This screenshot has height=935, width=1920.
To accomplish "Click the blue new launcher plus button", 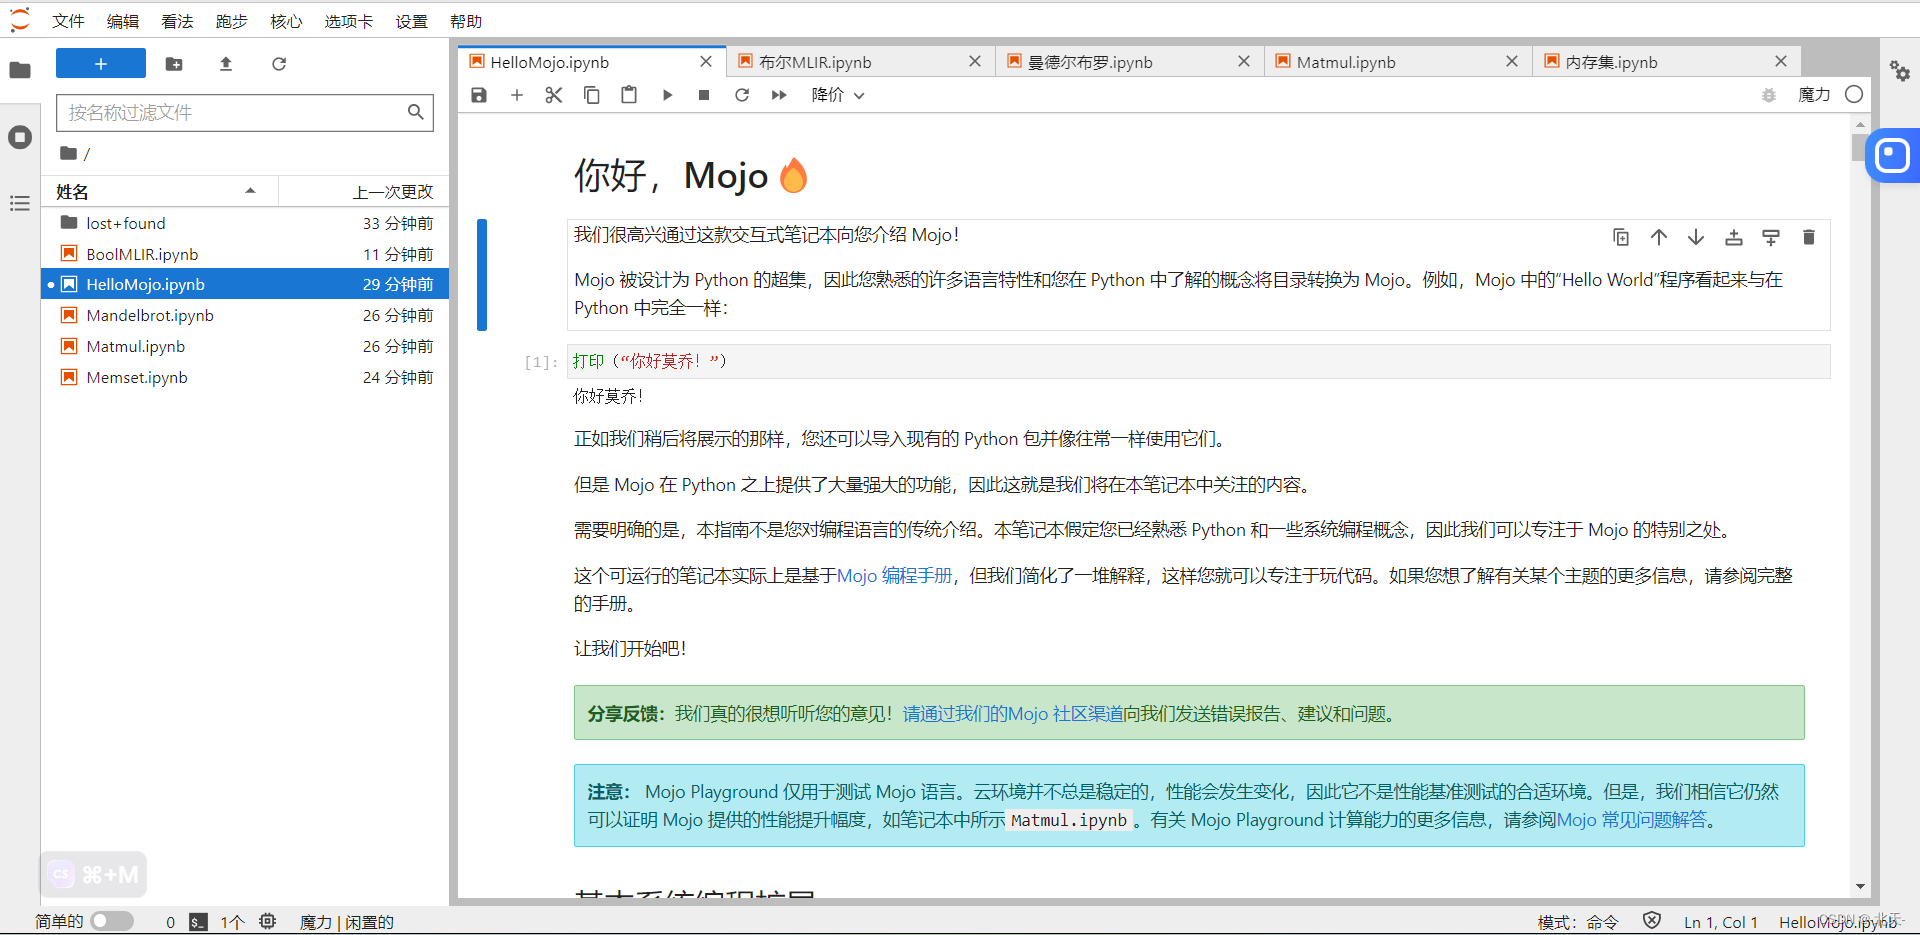I will [101, 63].
